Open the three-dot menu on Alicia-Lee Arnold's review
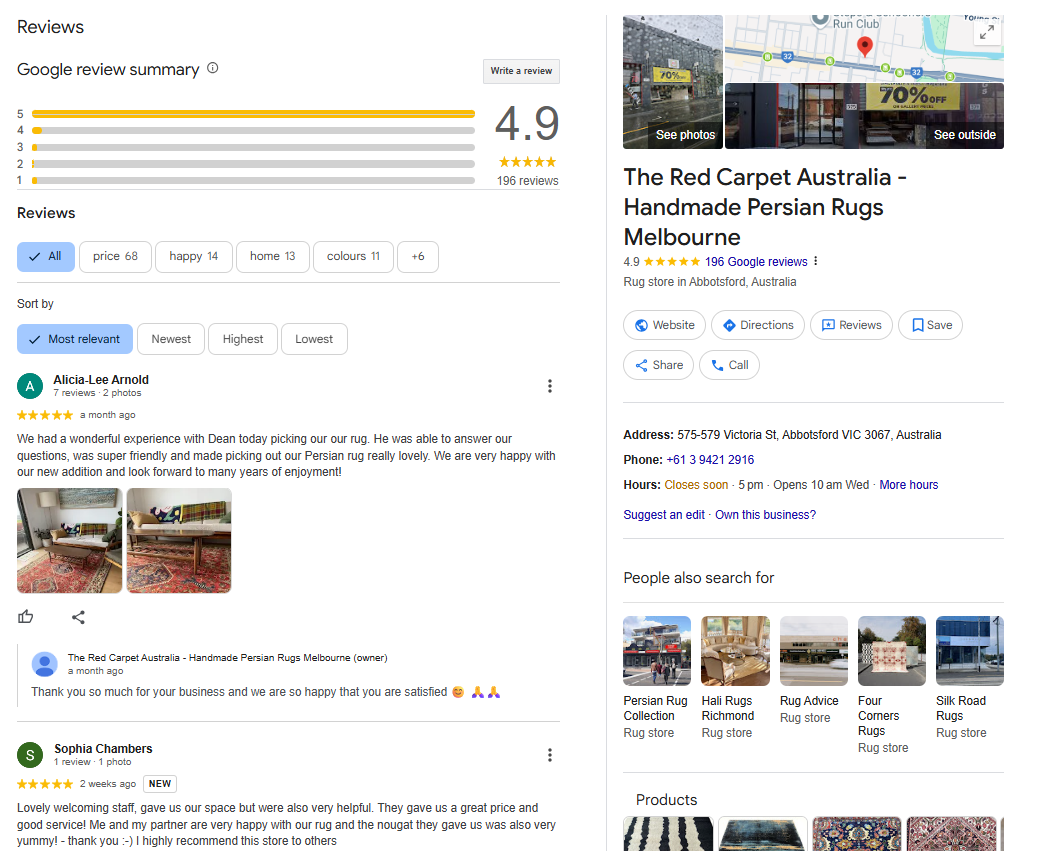The height and width of the screenshot is (851, 1053). [x=549, y=386]
